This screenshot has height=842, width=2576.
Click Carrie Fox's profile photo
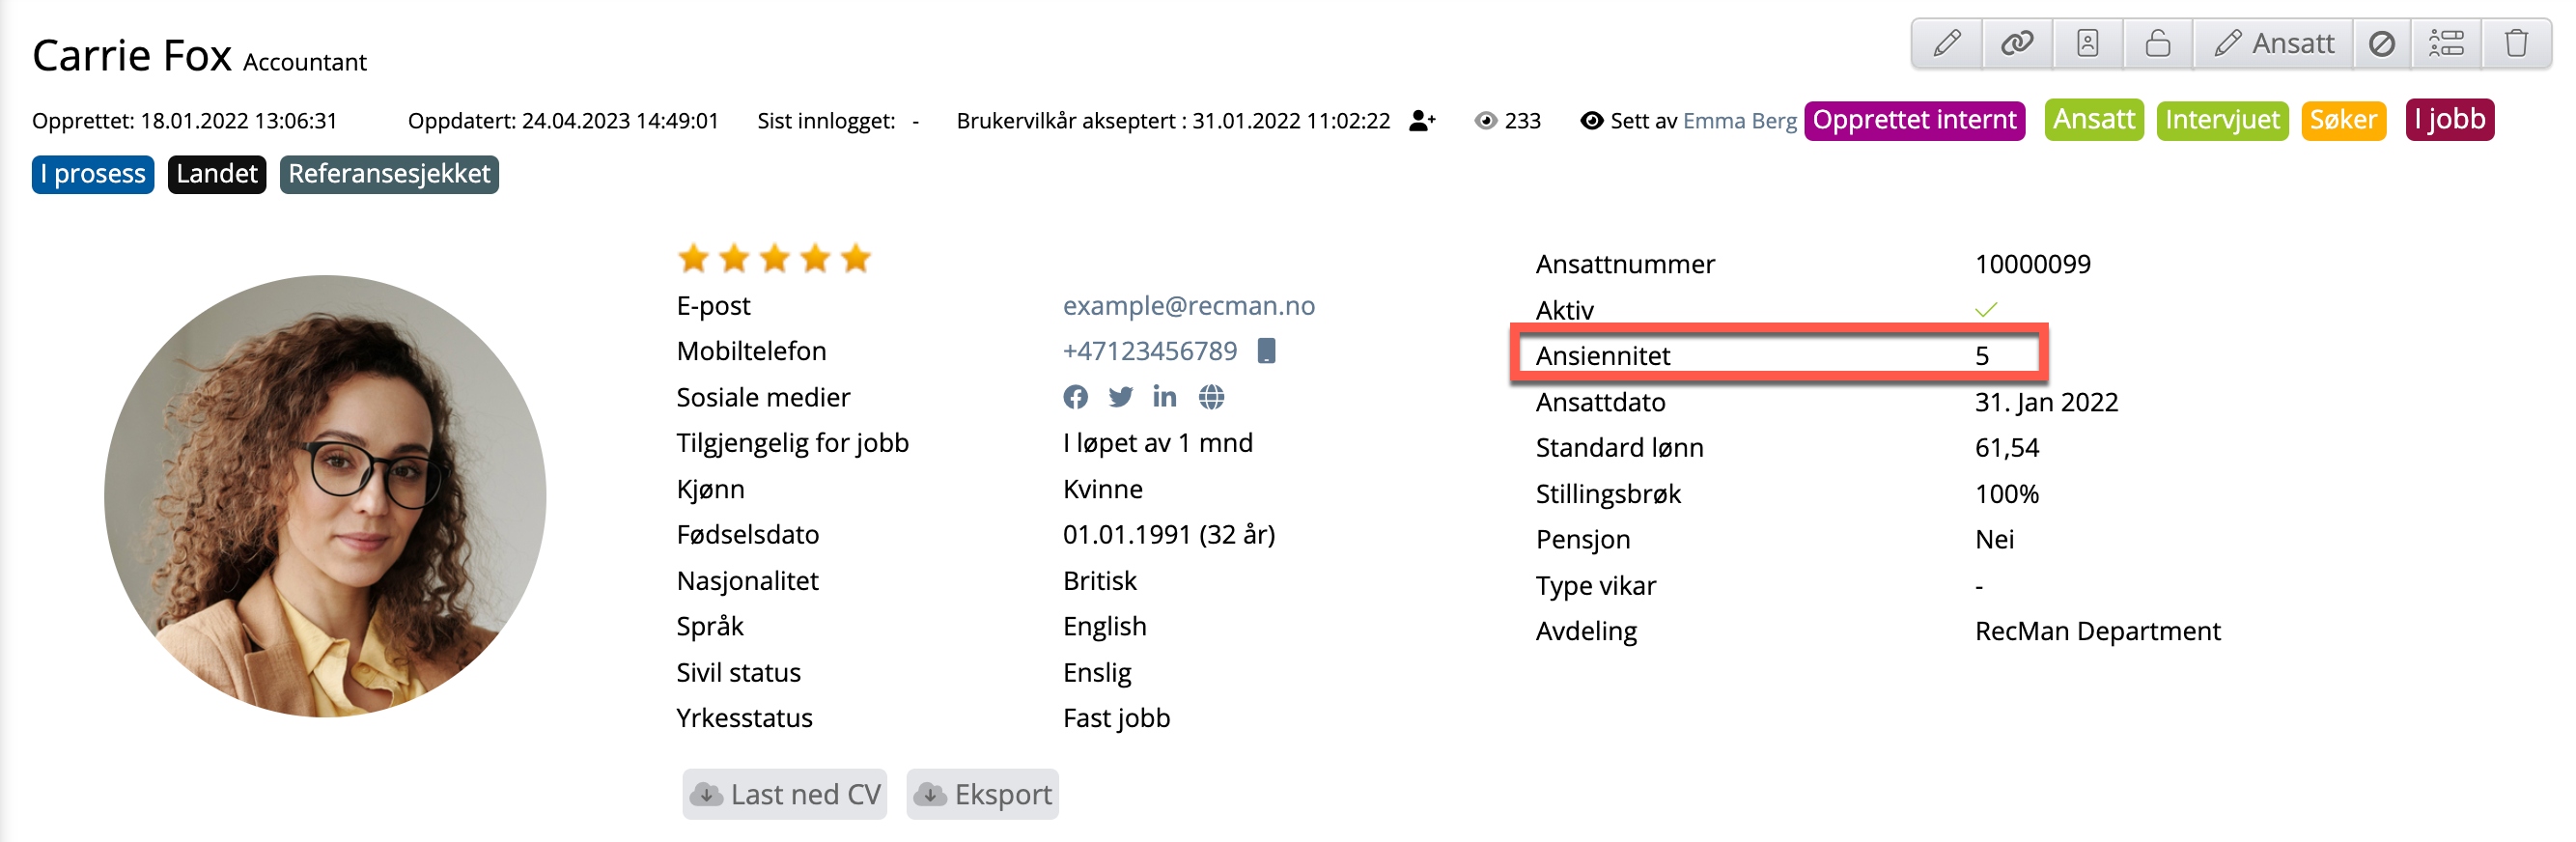(x=325, y=496)
